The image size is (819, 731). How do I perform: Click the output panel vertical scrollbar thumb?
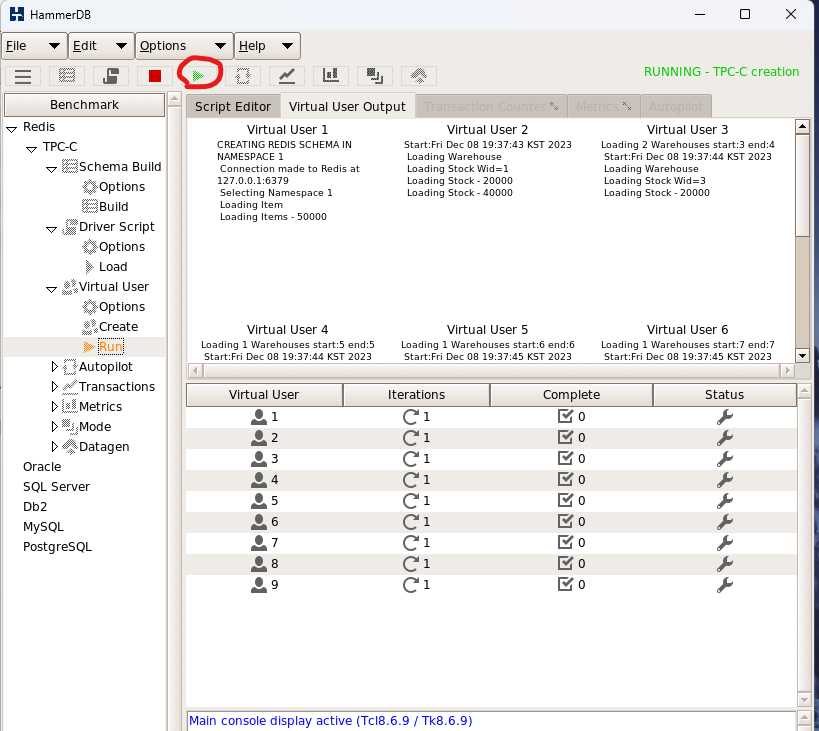click(x=802, y=186)
